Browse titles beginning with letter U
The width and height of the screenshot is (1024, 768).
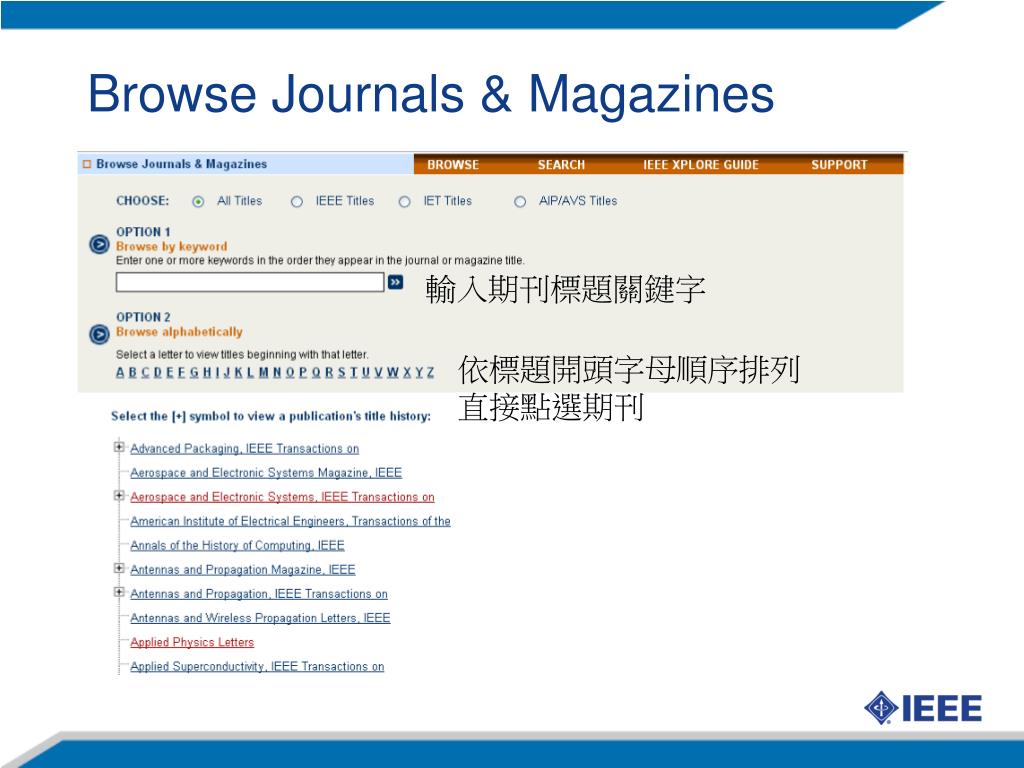[366, 372]
